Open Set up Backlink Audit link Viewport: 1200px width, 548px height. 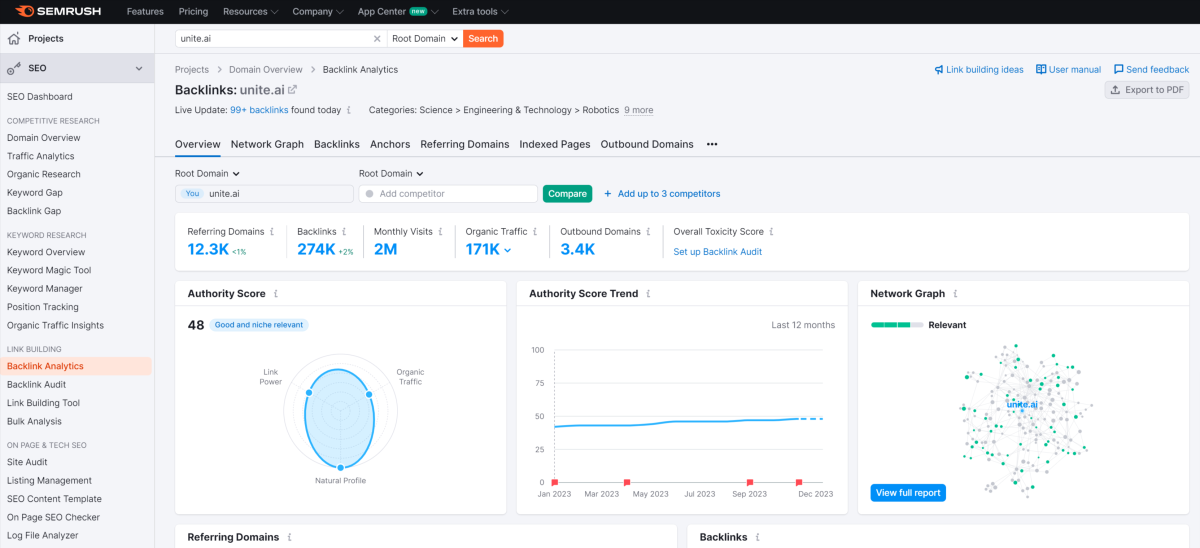[x=718, y=252]
